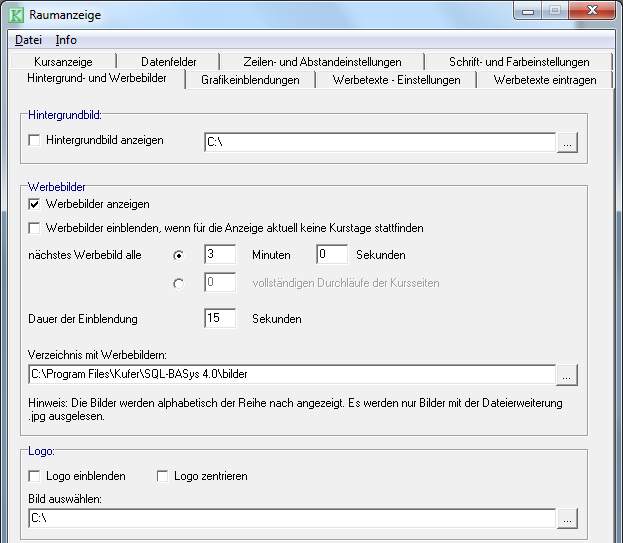The height and width of the screenshot is (543, 623).
Task: Uncheck Werbebilder anzeigen checkbox
Action: (34, 204)
